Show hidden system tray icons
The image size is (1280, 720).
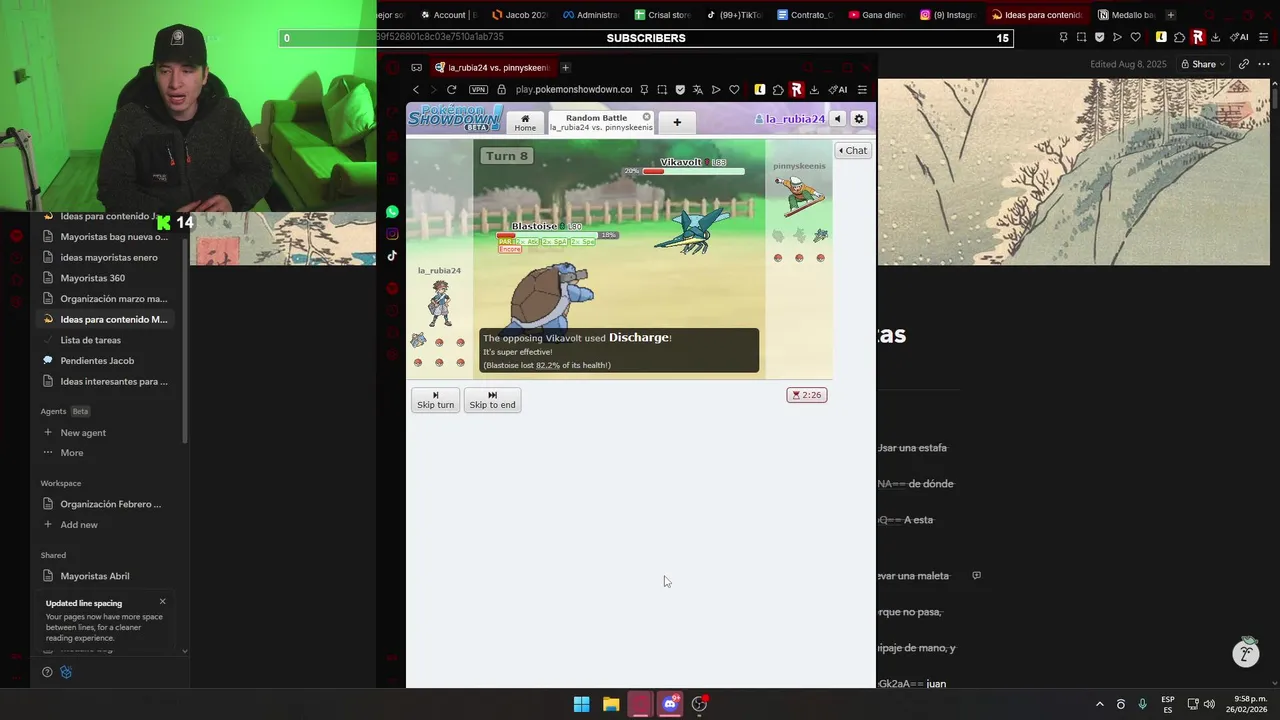click(x=1099, y=704)
